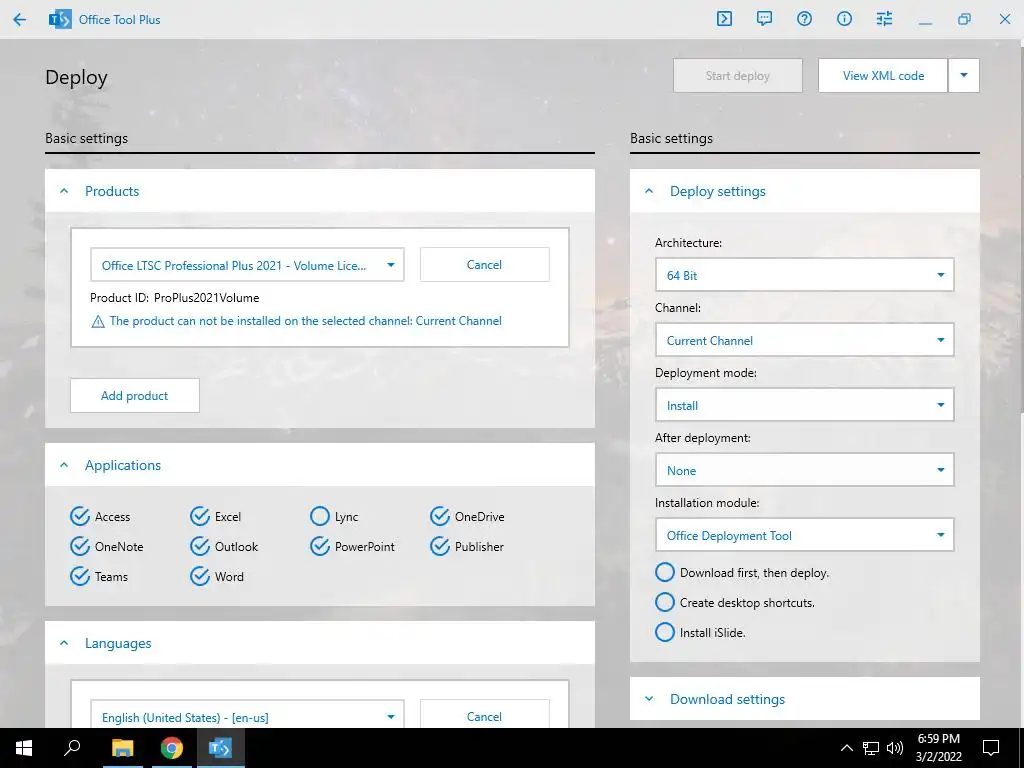Open the taskbar clock showing 6:59 PM
This screenshot has height=768, width=1024.
tap(938, 748)
